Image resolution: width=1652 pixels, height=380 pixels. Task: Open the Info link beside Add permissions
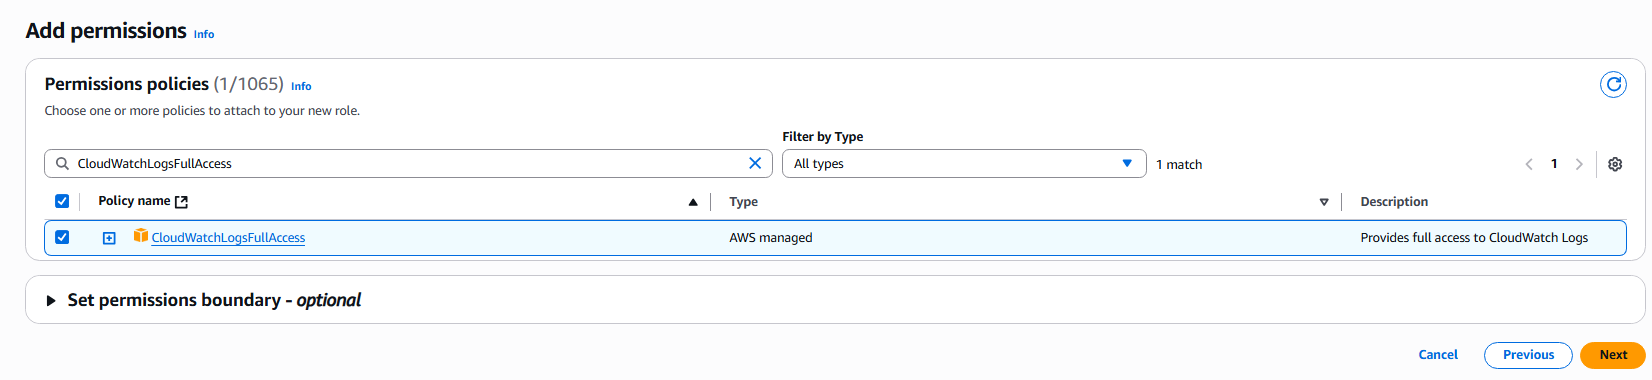pyautogui.click(x=204, y=34)
